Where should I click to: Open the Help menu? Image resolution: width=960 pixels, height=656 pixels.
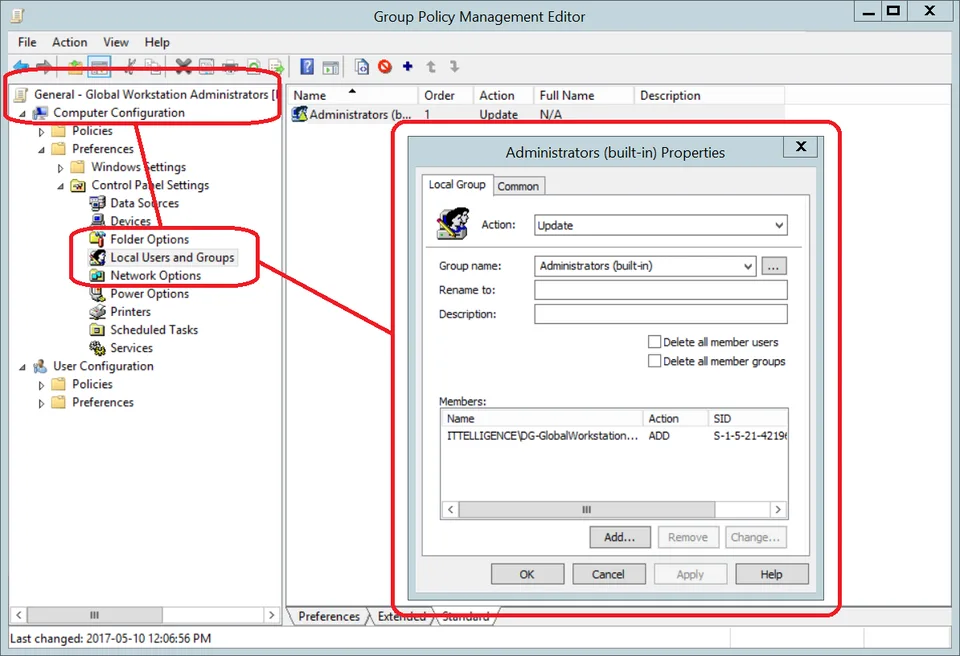157,42
